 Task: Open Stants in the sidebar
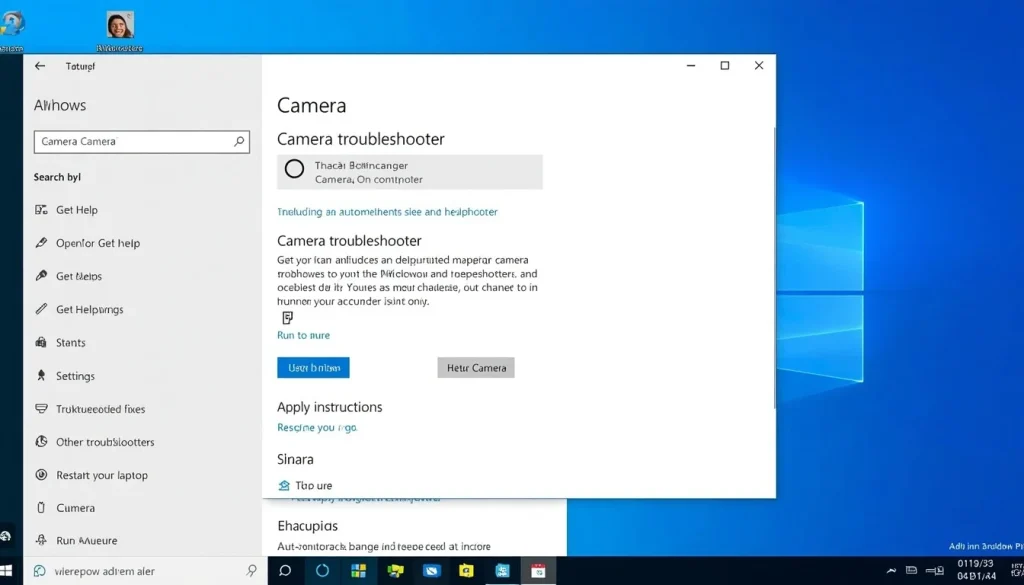[71, 343]
